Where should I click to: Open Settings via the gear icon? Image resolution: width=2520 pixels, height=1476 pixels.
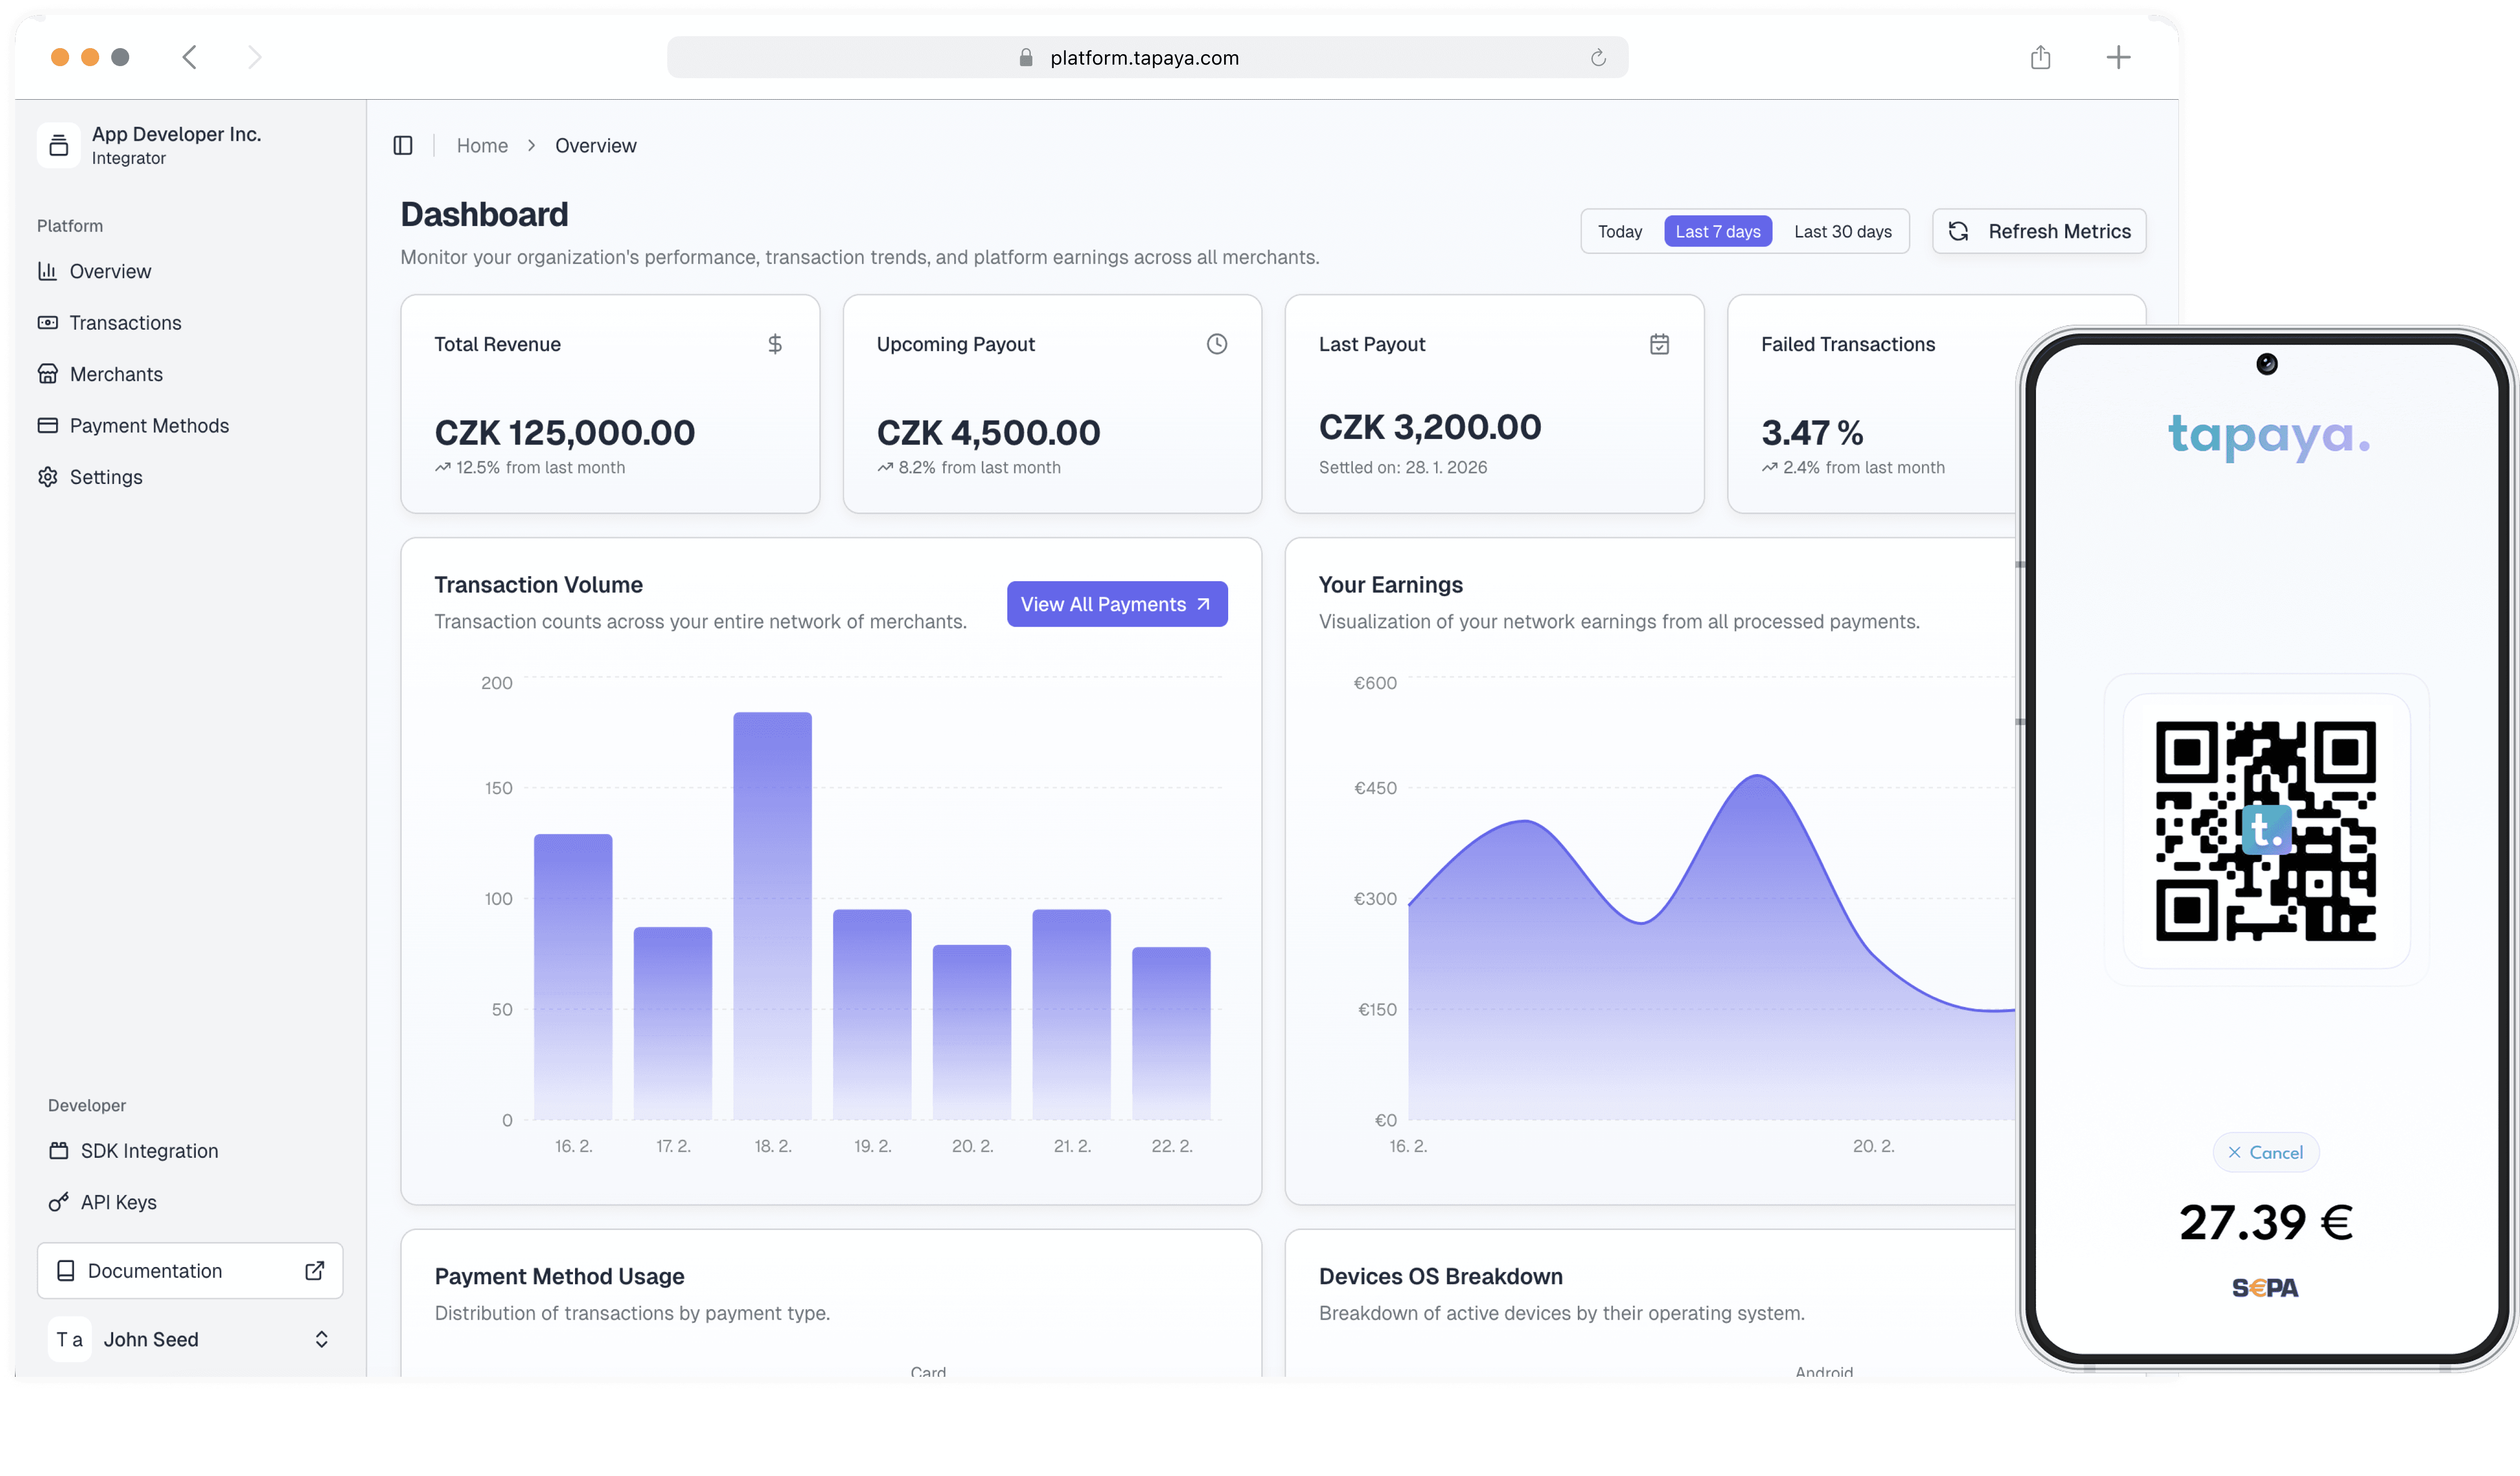point(47,476)
